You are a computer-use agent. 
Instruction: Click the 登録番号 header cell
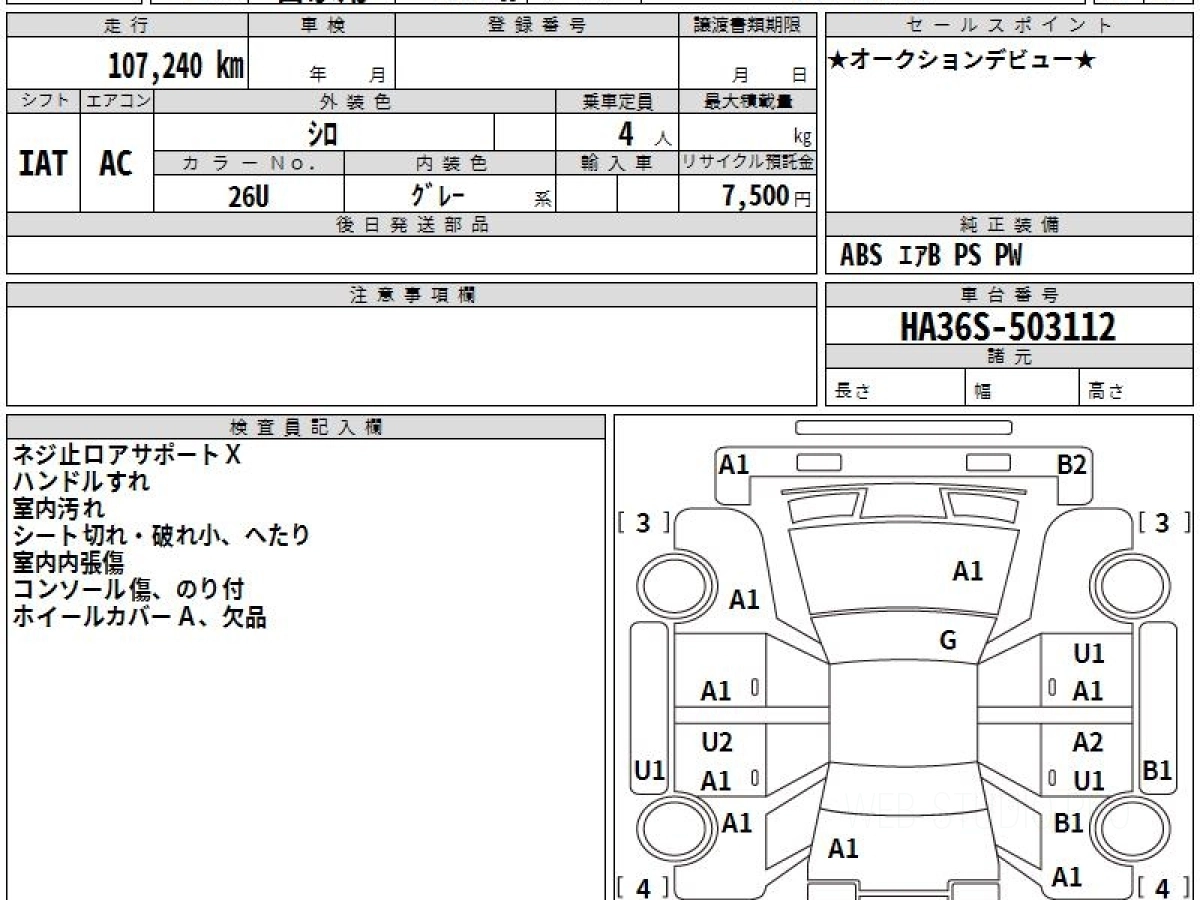click(537, 26)
